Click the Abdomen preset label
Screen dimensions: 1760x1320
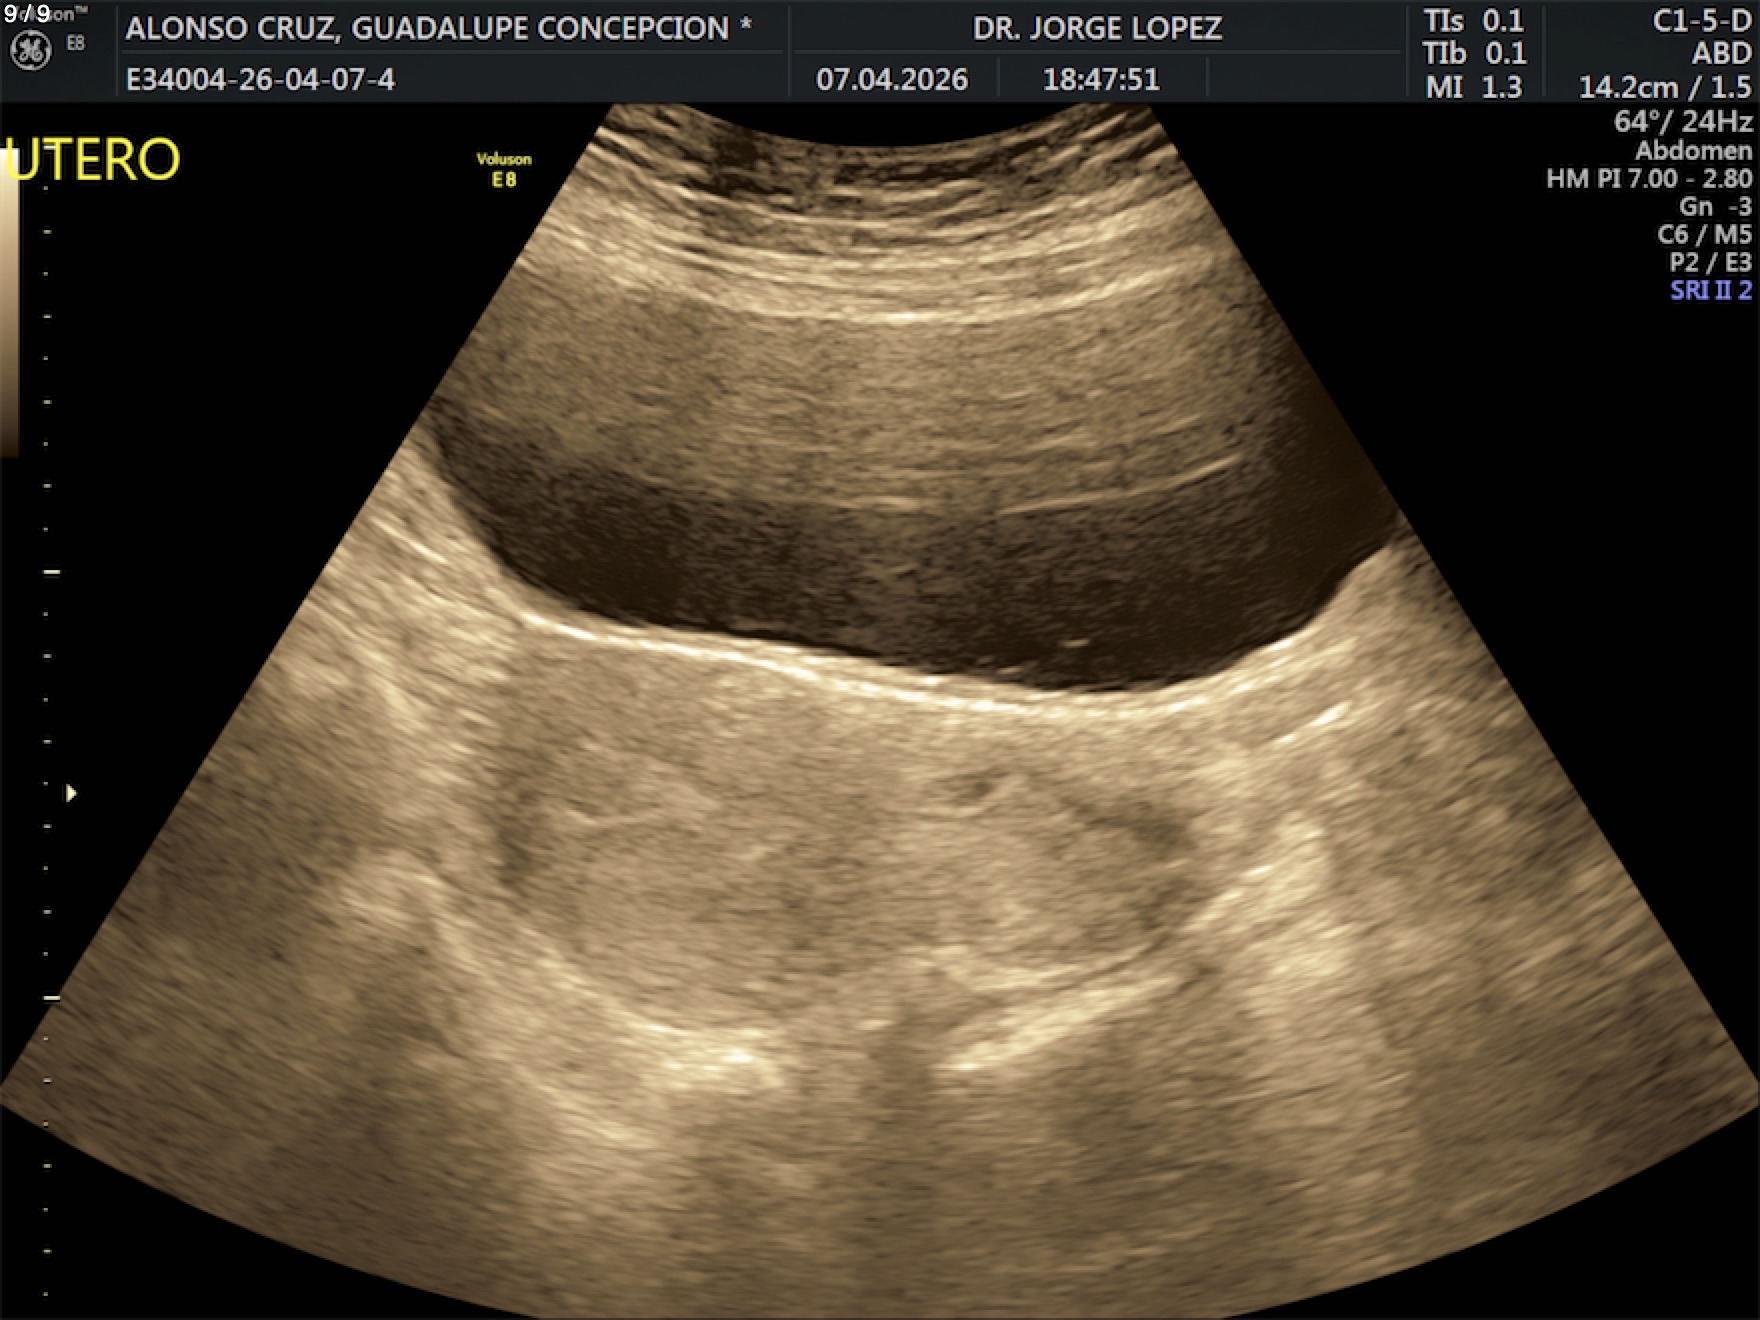click(x=1693, y=150)
